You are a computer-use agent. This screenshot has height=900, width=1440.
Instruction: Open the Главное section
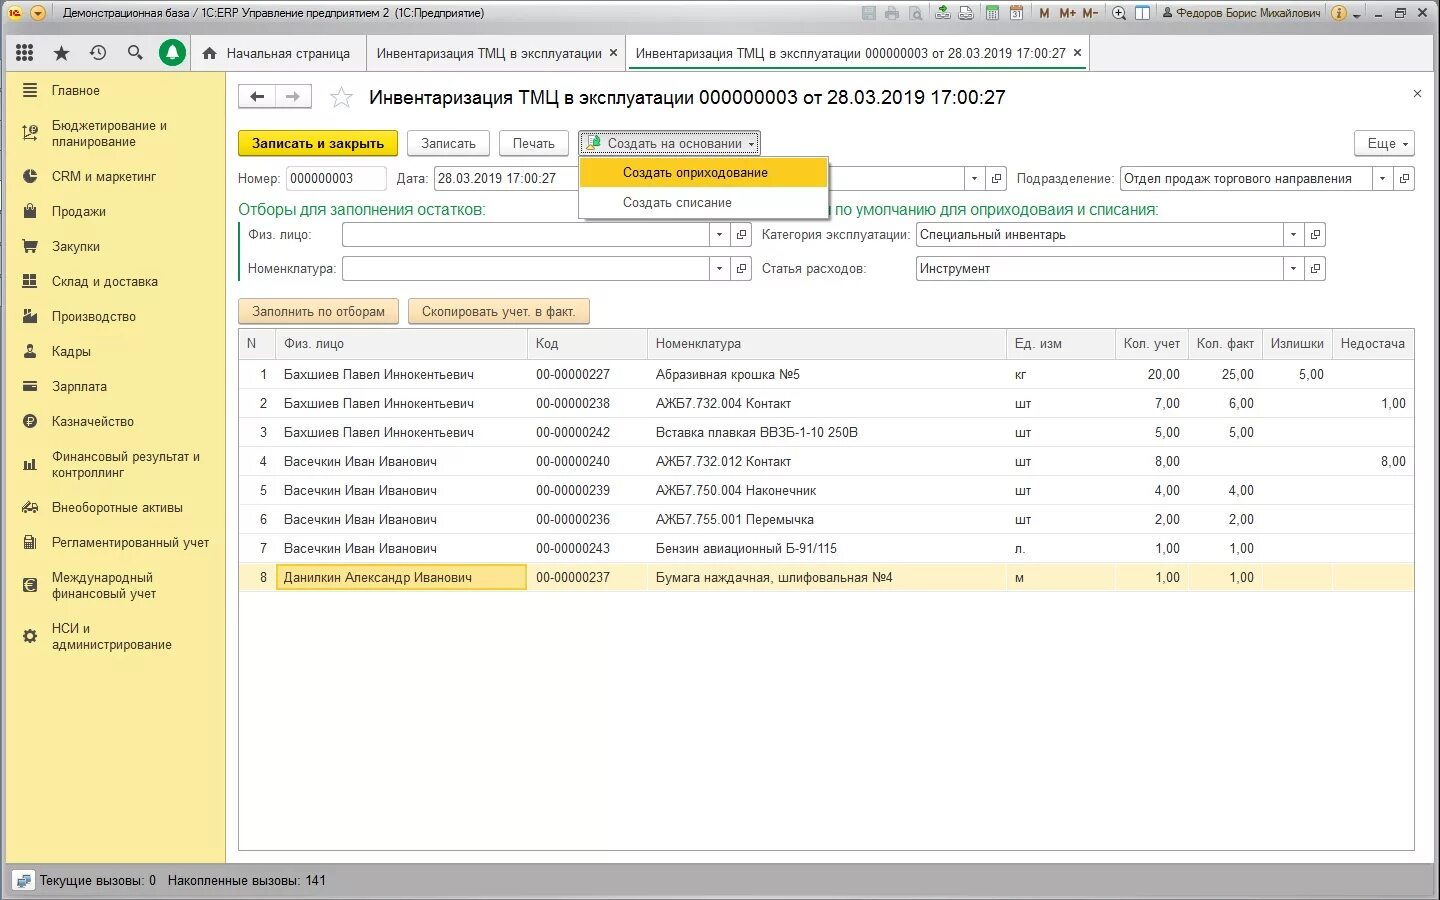pos(75,90)
